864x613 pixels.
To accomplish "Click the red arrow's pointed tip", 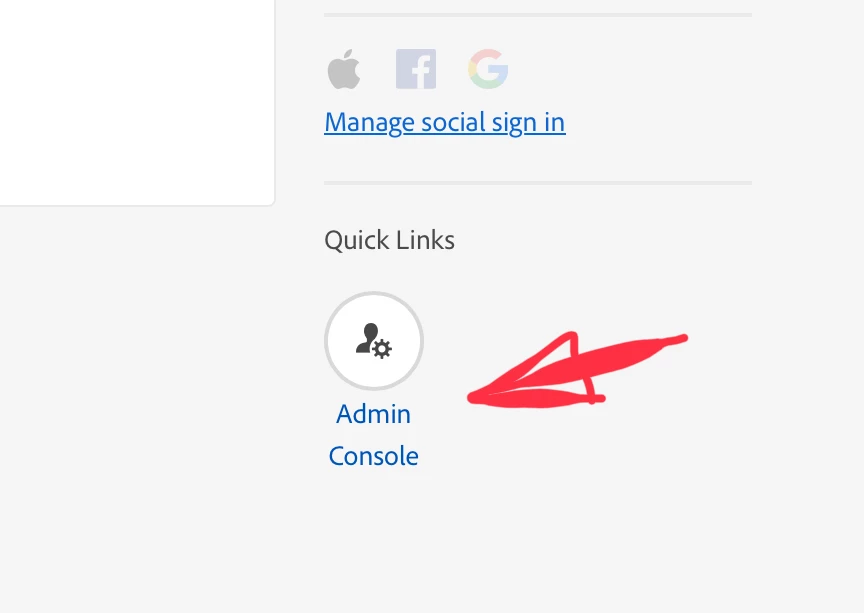I will click(x=473, y=397).
